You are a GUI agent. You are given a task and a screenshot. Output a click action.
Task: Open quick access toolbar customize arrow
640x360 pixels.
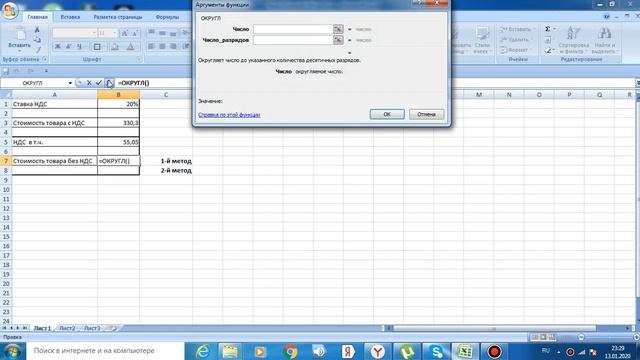46,71
